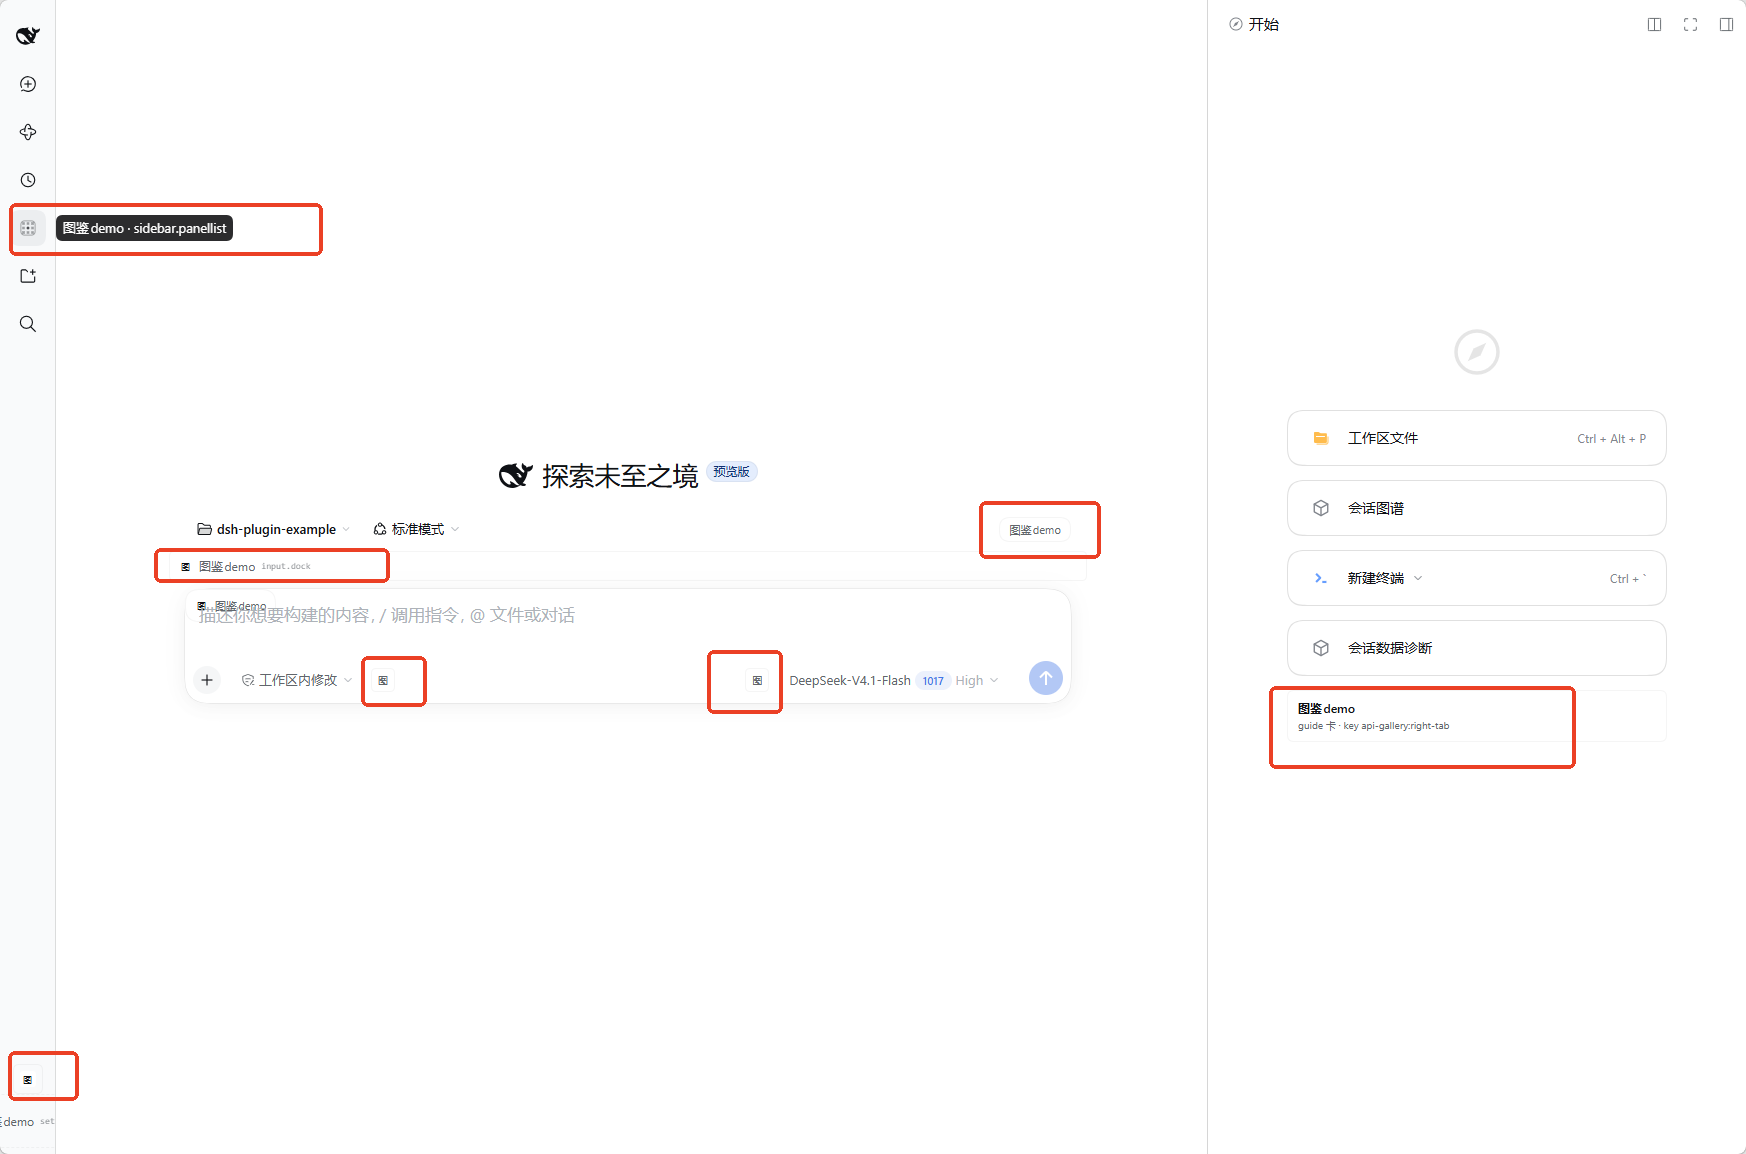Start a new chat with plus-circle icon
Screen dimensions: 1746x1154
(x=28, y=84)
